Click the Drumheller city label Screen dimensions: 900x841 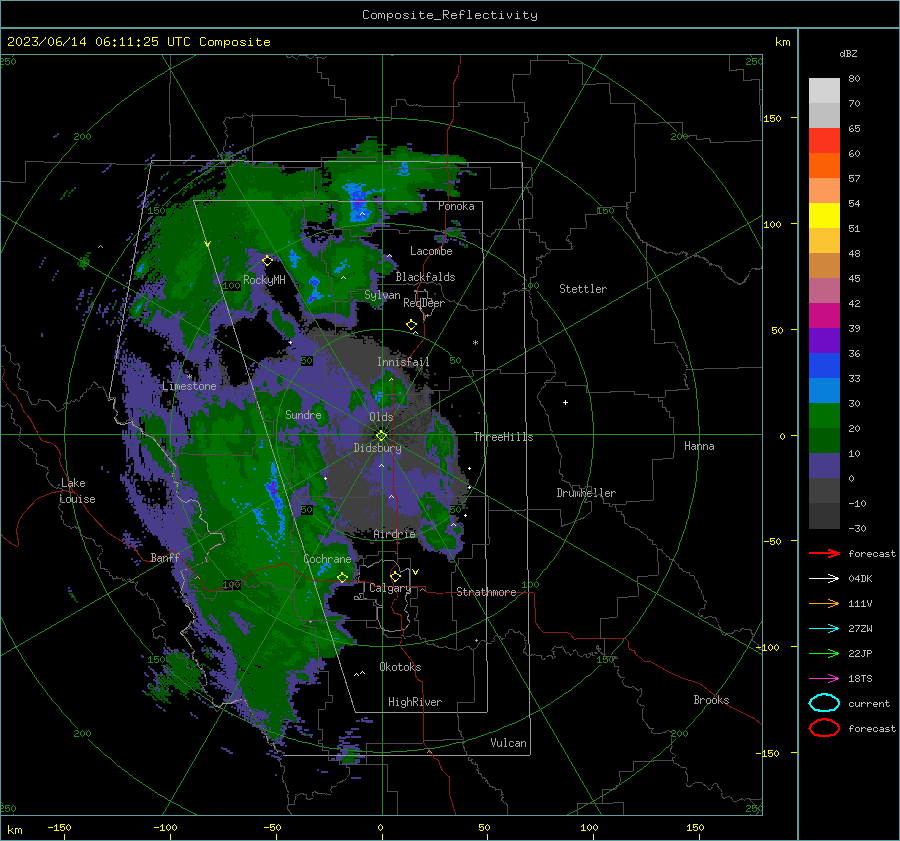point(586,493)
